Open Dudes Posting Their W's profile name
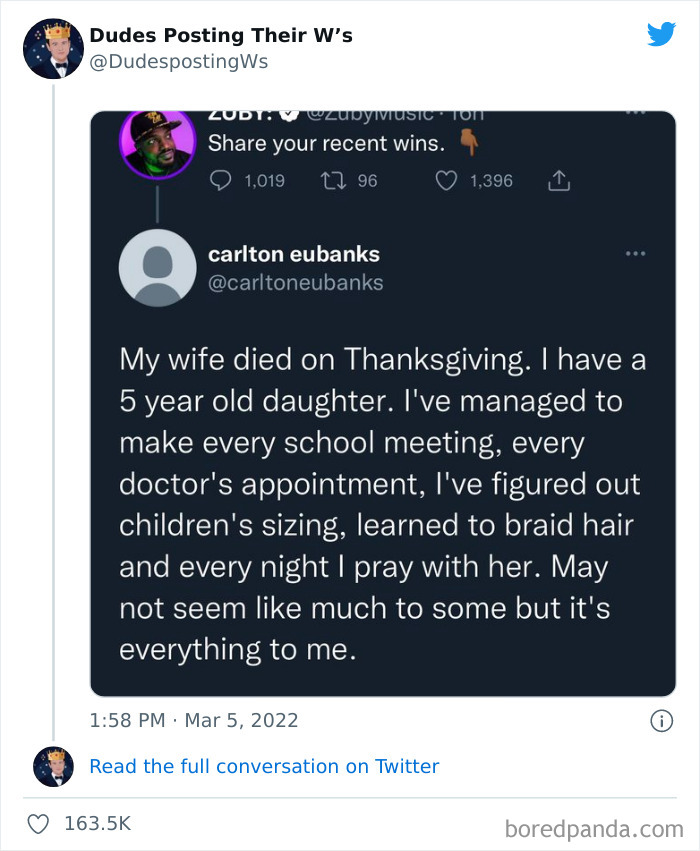 (x=220, y=34)
